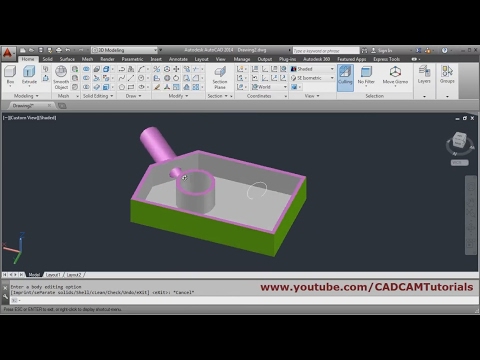Switch to the Parametric ribbon tab
Screen dimensions: 480x360
[132, 59]
